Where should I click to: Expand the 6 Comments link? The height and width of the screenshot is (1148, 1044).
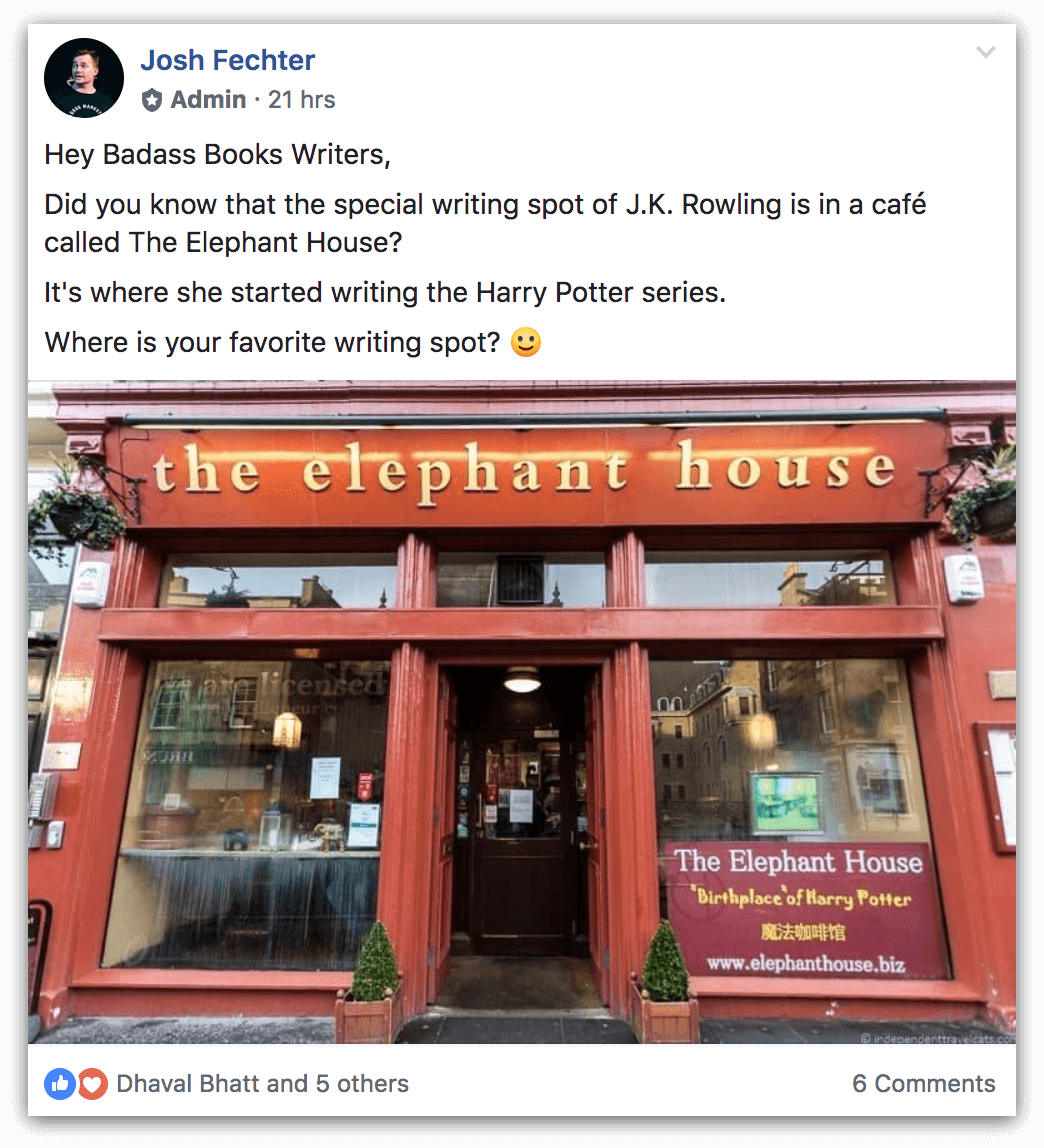[923, 1084]
